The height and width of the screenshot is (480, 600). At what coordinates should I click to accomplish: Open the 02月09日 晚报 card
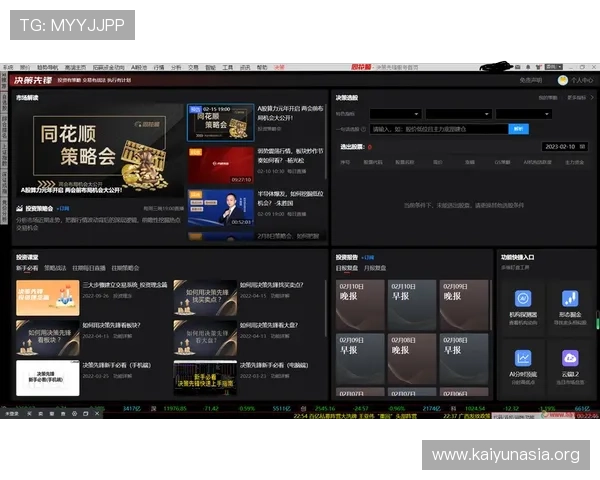(x=464, y=305)
